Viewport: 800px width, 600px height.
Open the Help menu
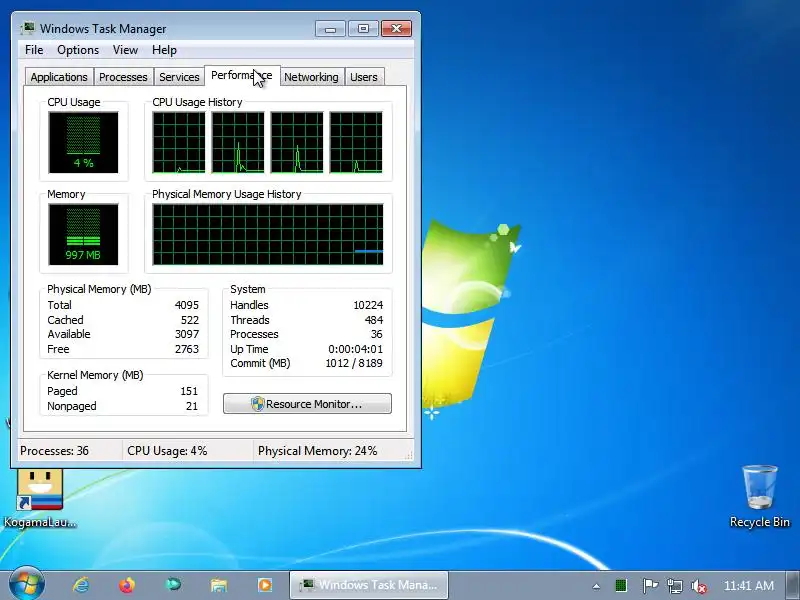coord(164,50)
